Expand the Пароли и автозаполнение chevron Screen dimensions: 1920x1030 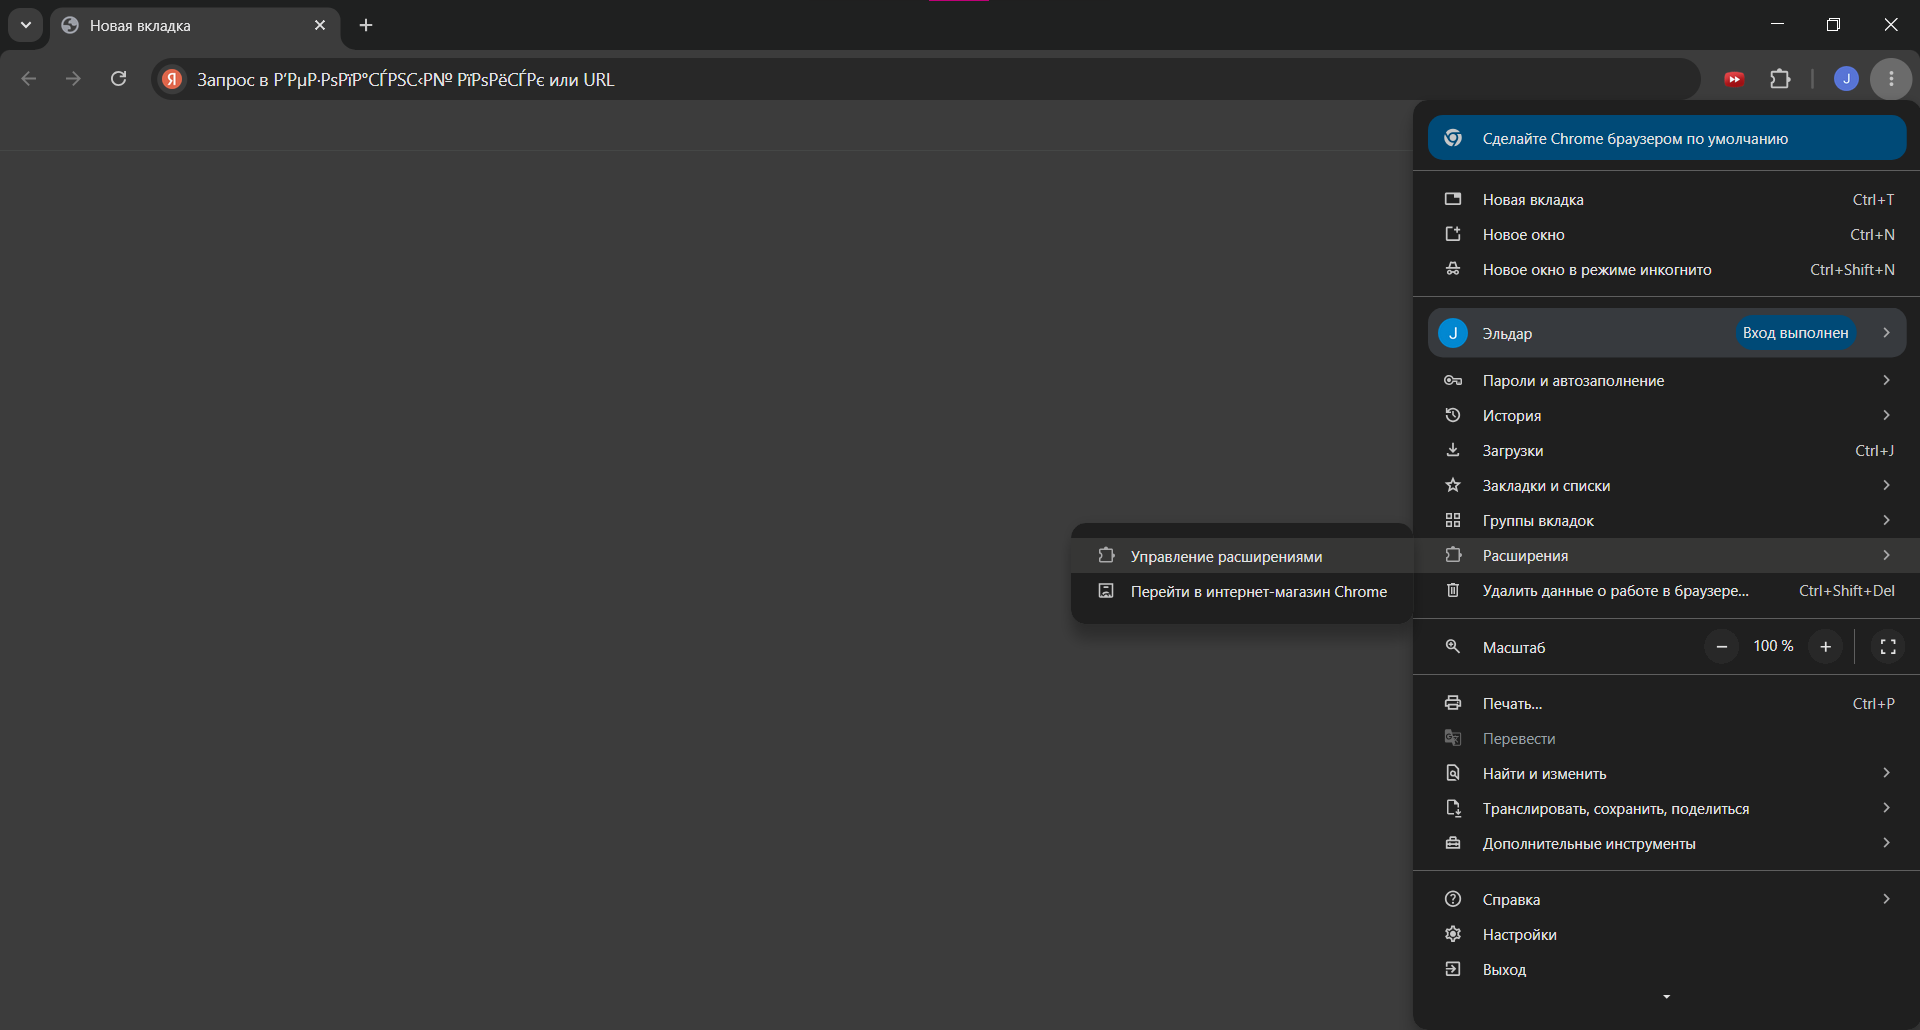tap(1886, 380)
